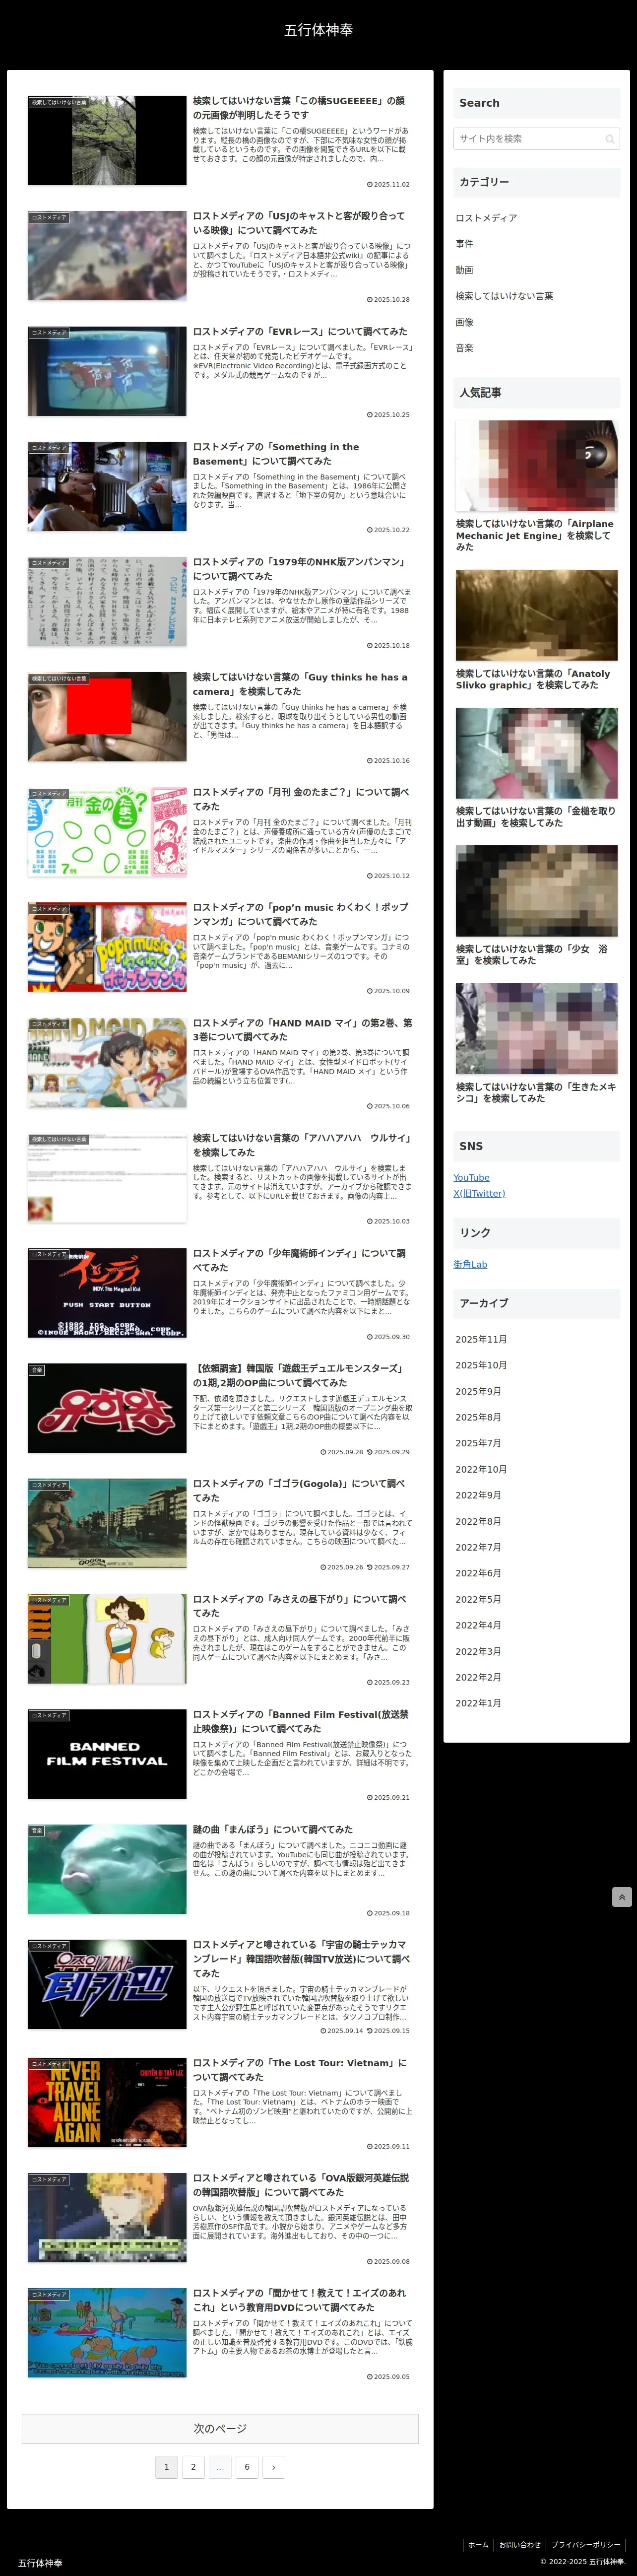Open the みさえの昼下がり article title
Viewport: 637px width, 2576px height.
coord(299,1605)
